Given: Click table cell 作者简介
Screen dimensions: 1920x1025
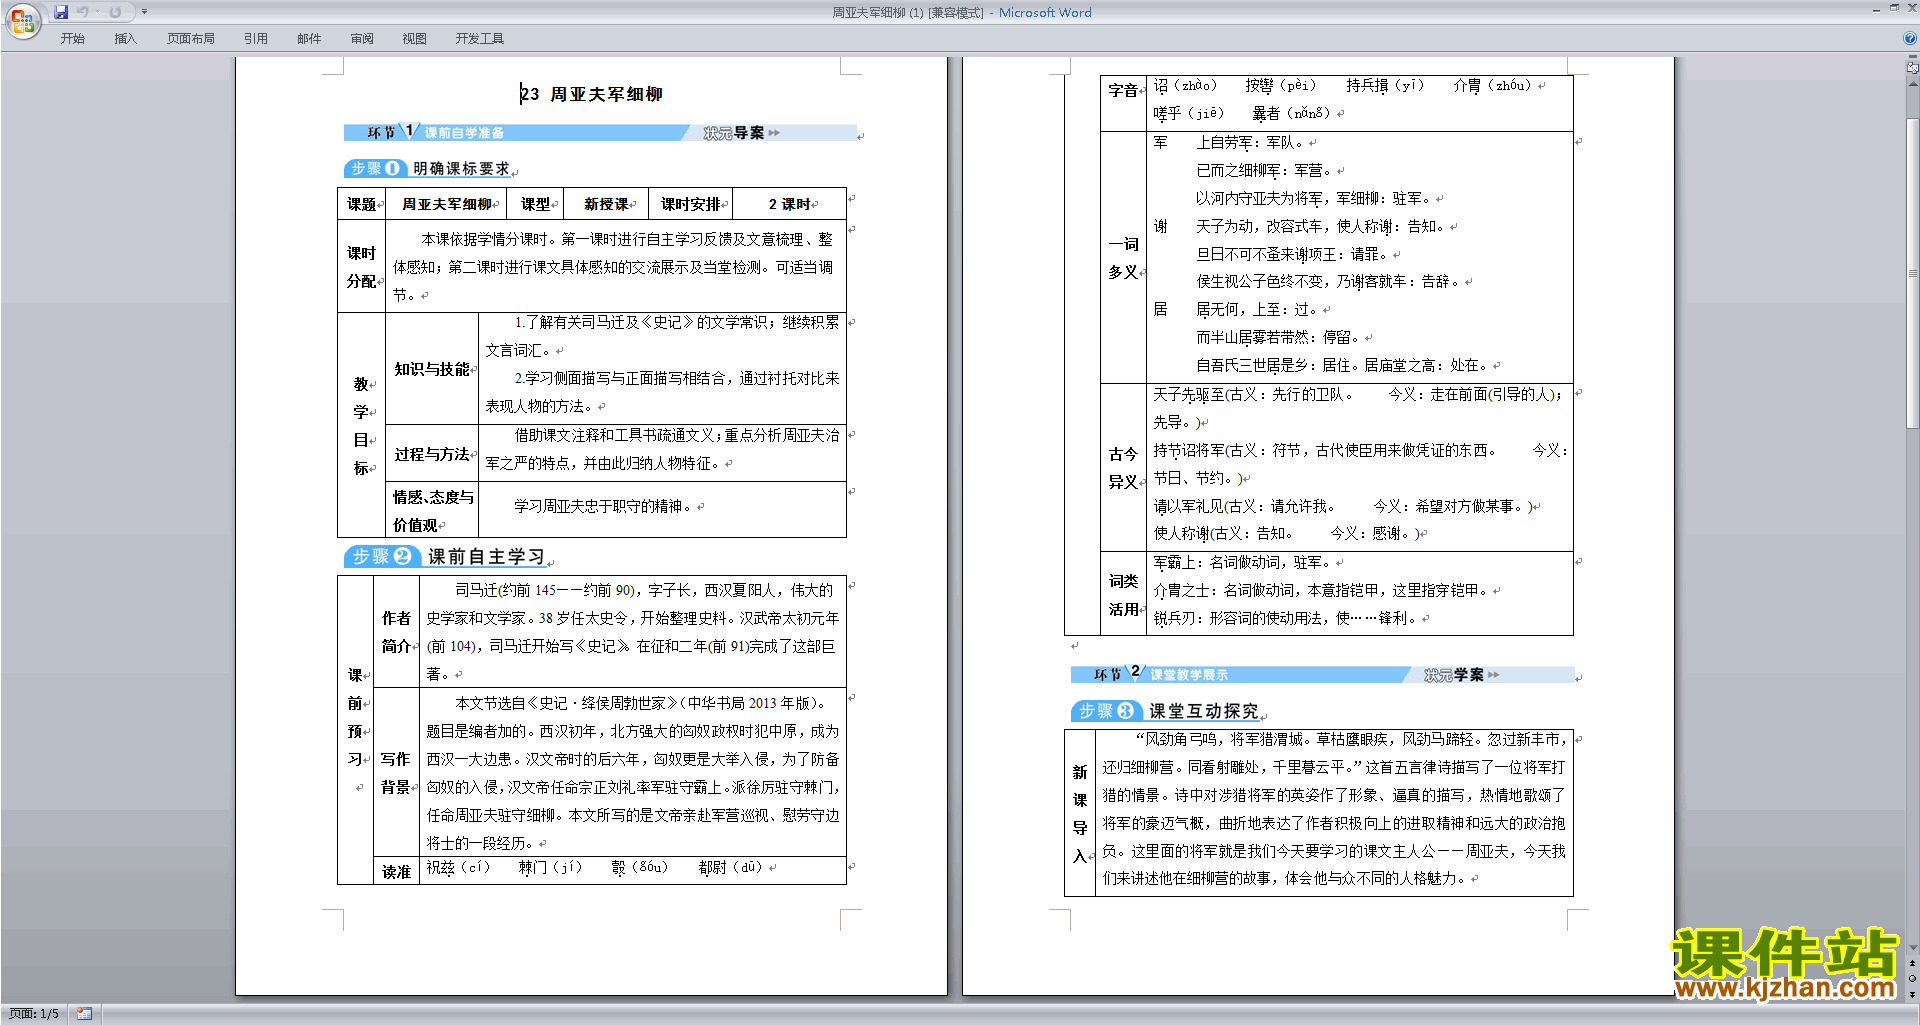Looking at the screenshot, I should point(396,632).
